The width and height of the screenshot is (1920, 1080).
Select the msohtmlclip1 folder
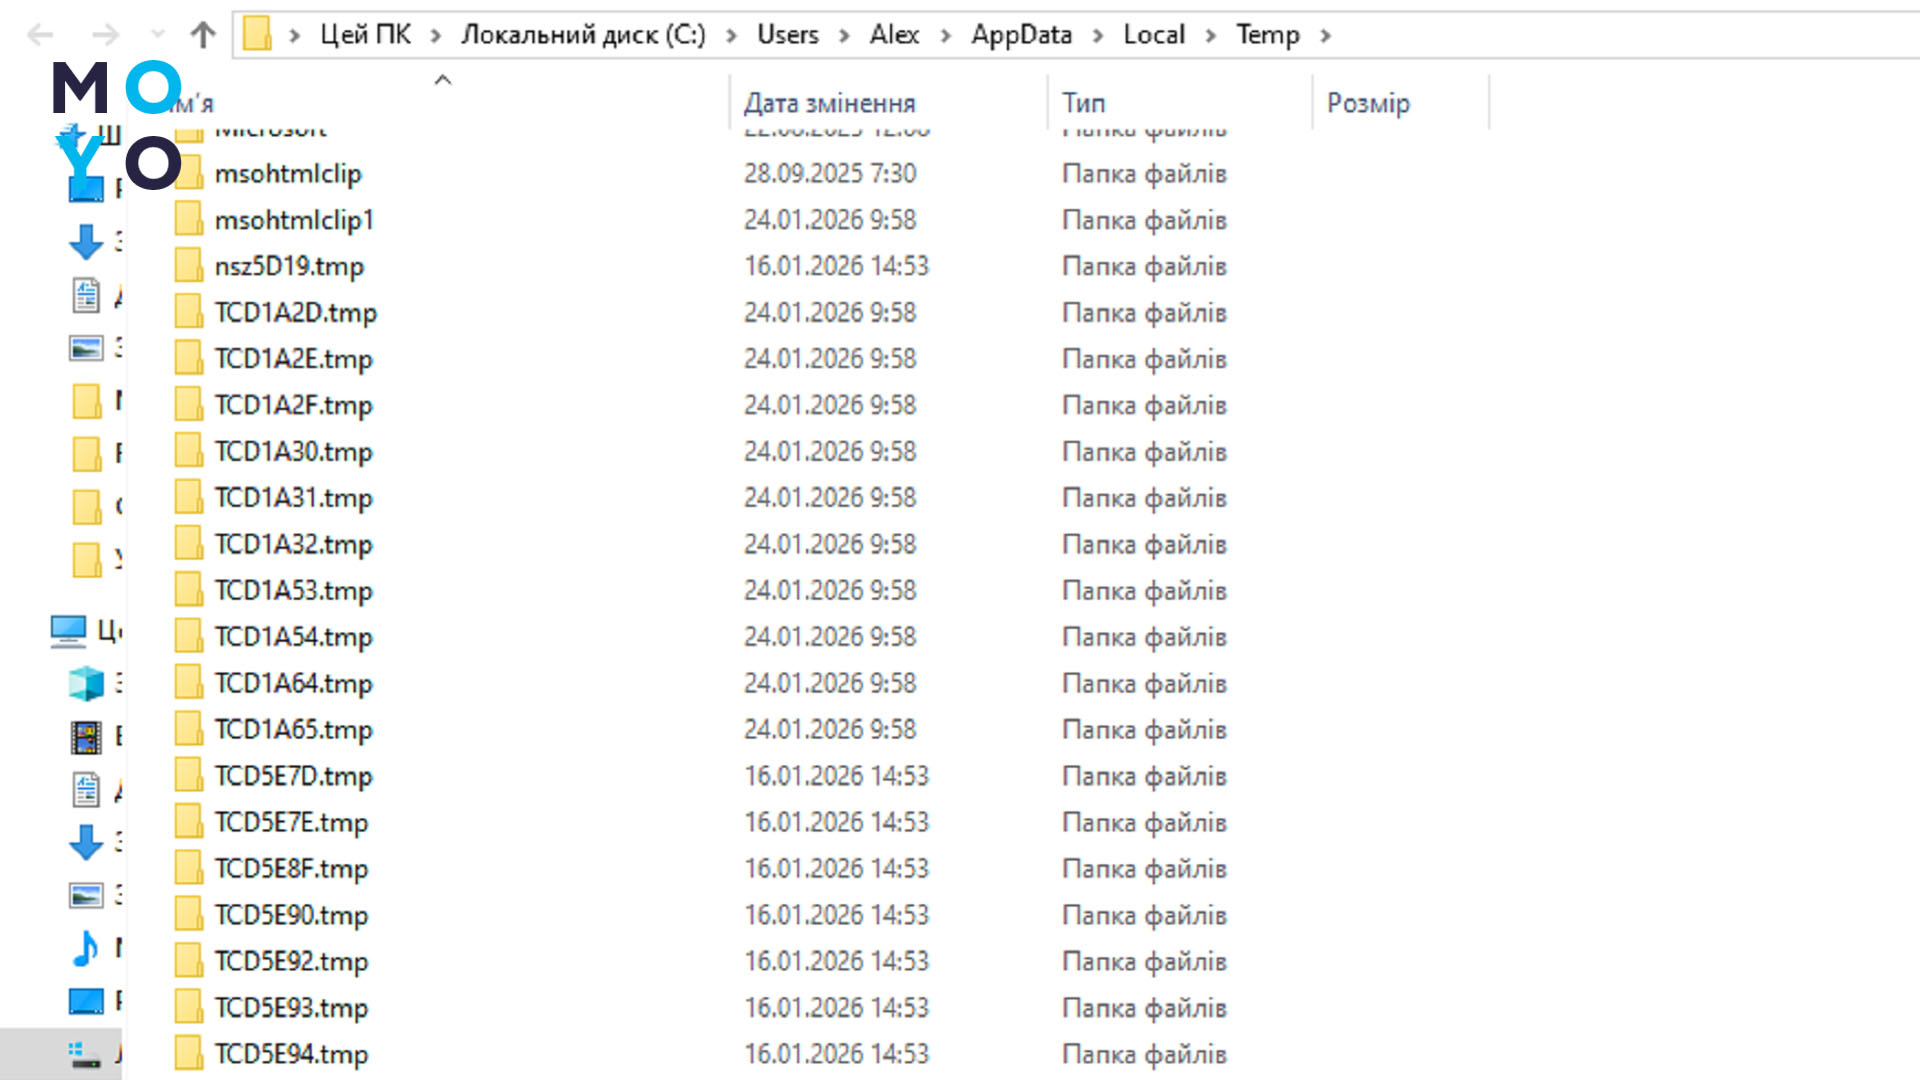(x=294, y=220)
